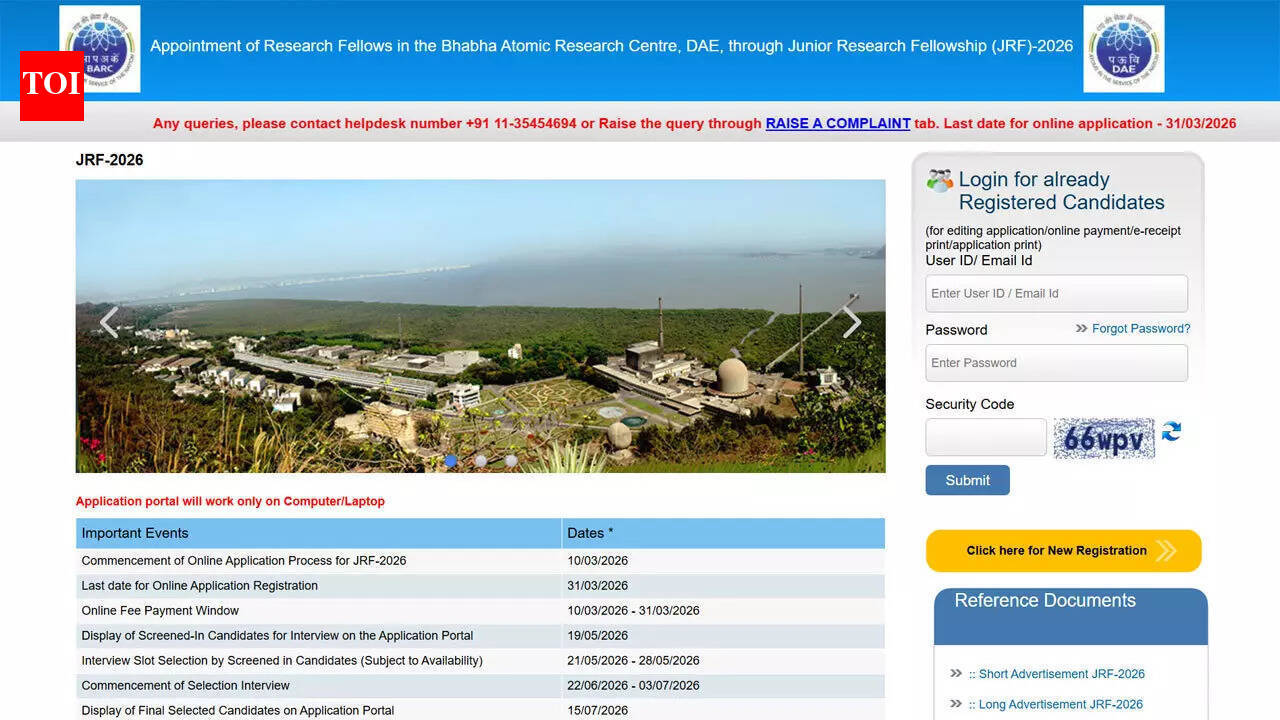Click the DAE logo in header
The width and height of the screenshot is (1280, 720).
1123,48
